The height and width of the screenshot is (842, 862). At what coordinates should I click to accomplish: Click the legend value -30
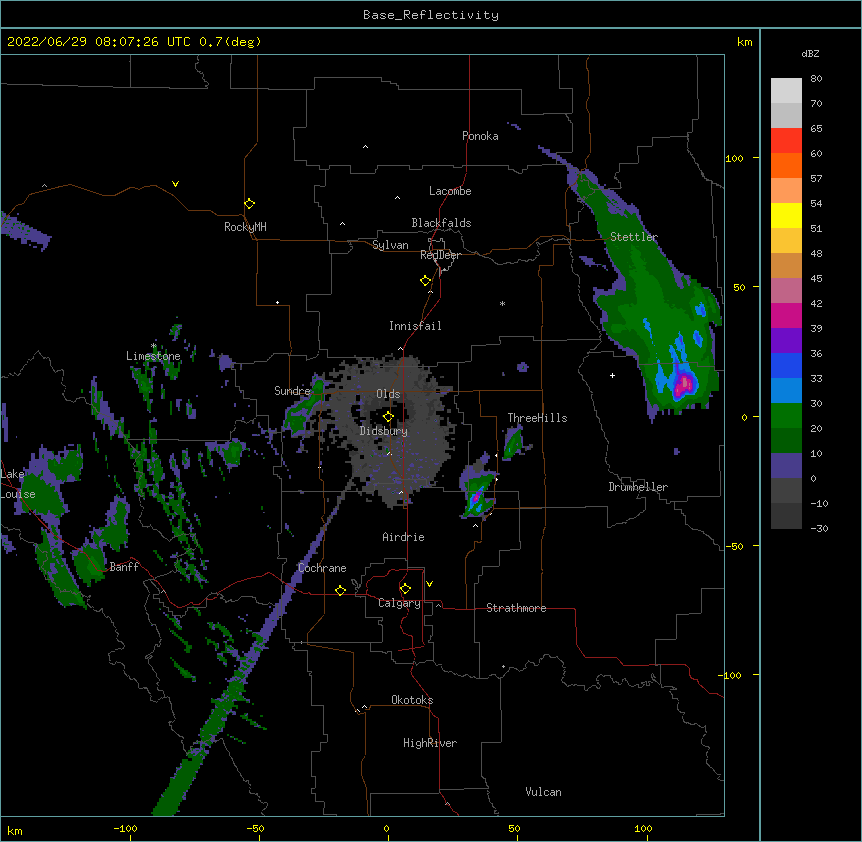click(819, 528)
